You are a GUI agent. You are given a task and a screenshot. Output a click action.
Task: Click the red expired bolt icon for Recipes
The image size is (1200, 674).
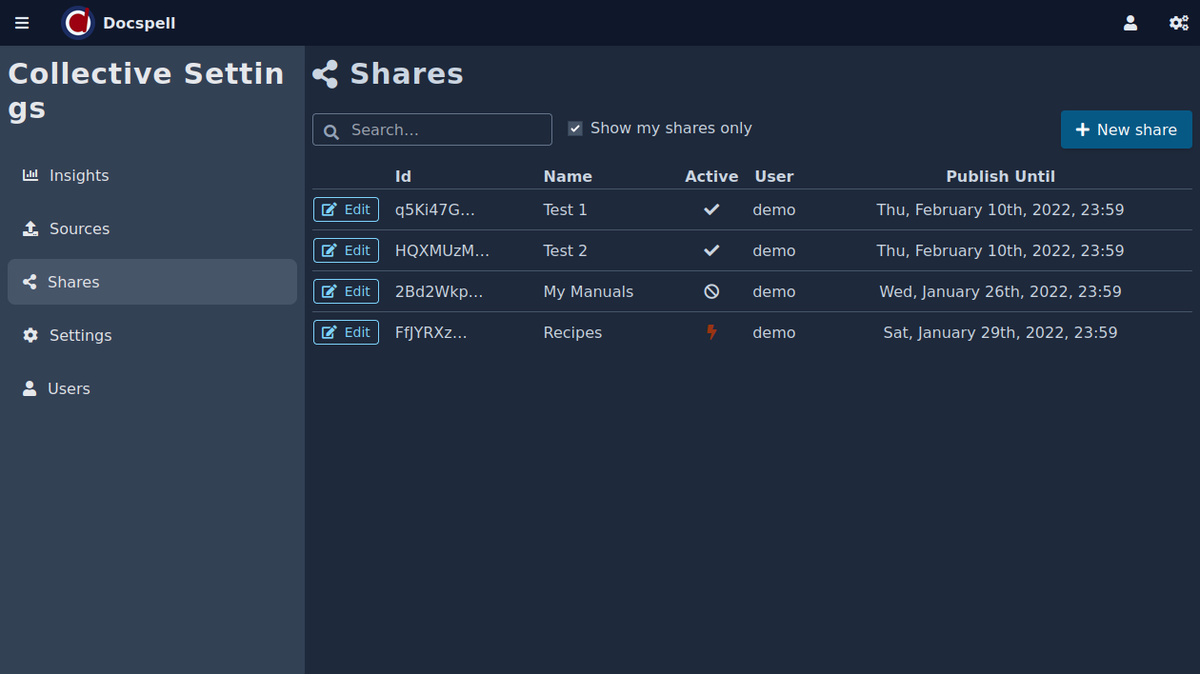[711, 332]
